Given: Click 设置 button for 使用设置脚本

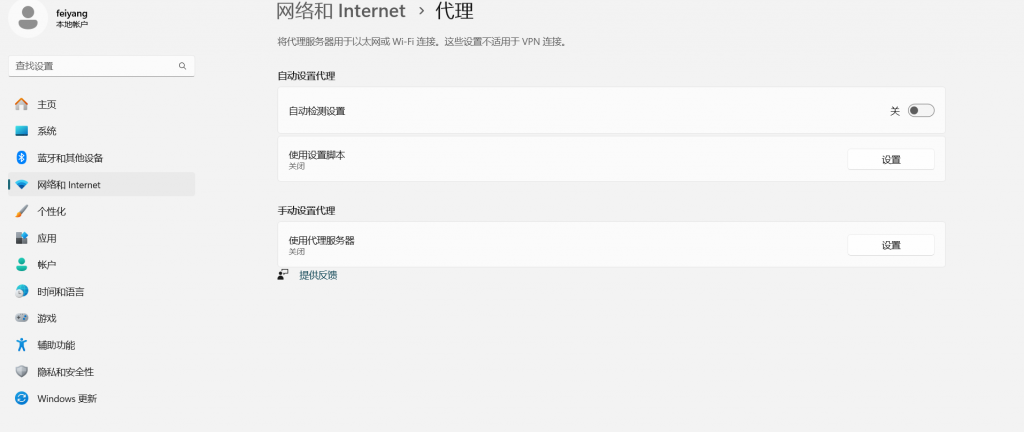Looking at the screenshot, I should pos(891,159).
